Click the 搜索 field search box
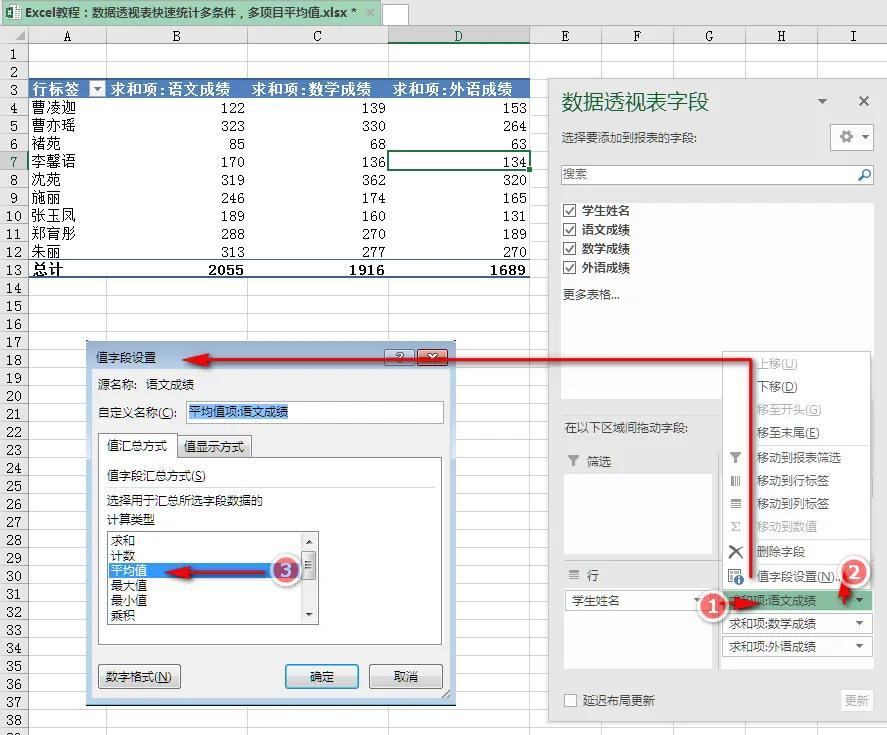This screenshot has width=887, height=735. 717,175
